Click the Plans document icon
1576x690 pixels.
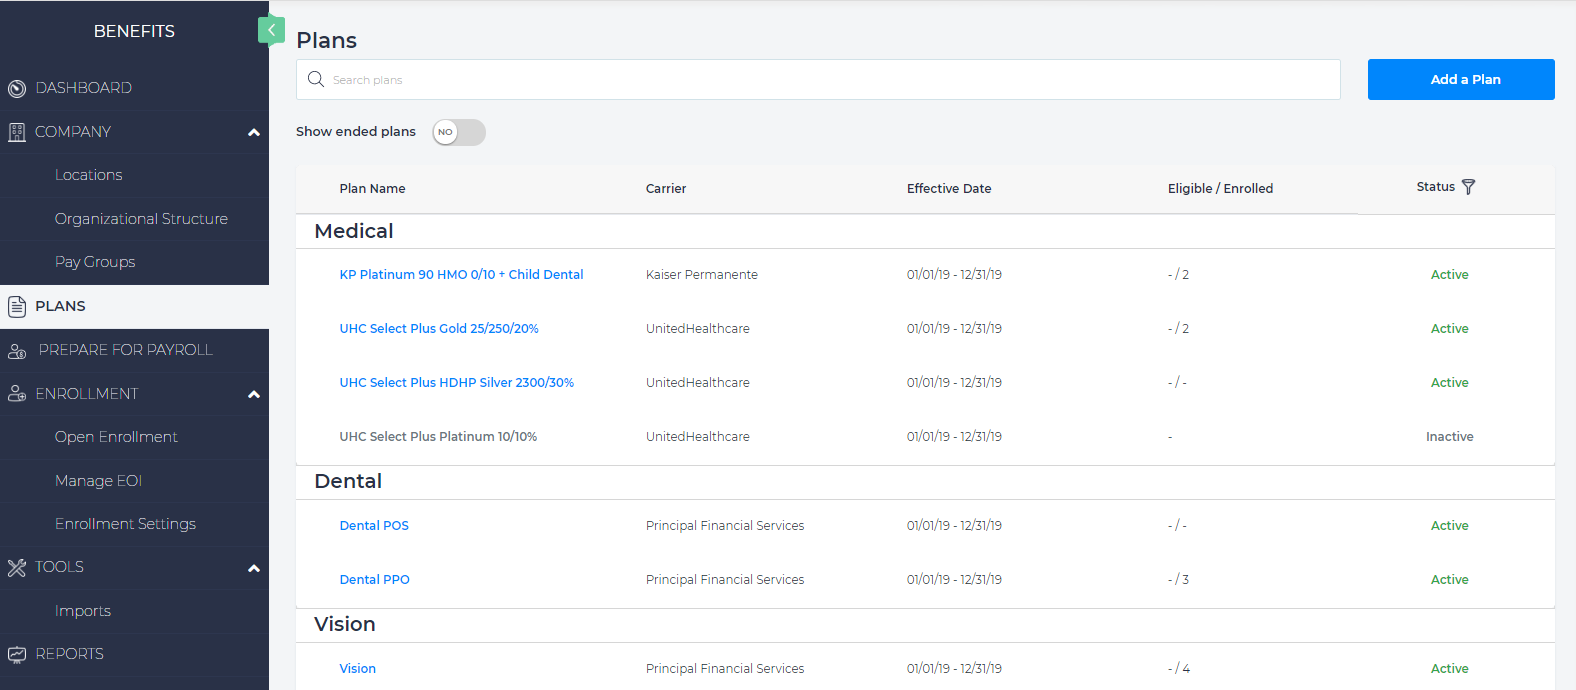click(x=17, y=306)
